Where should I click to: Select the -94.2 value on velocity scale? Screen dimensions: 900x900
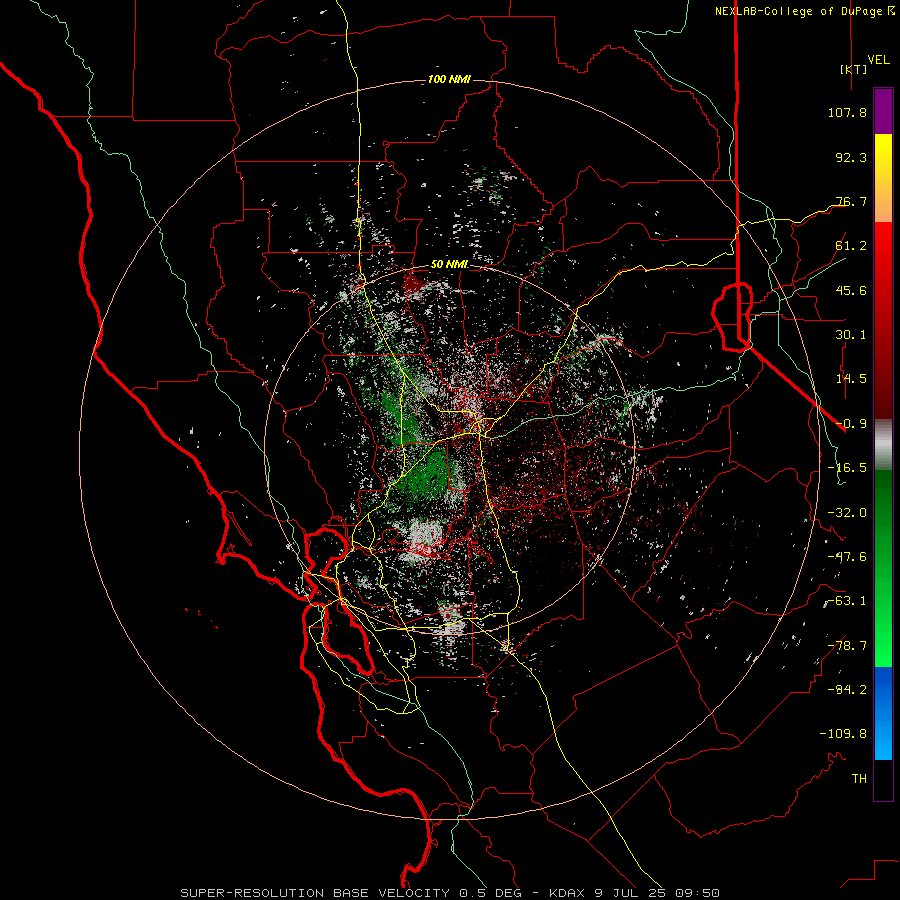pos(847,690)
